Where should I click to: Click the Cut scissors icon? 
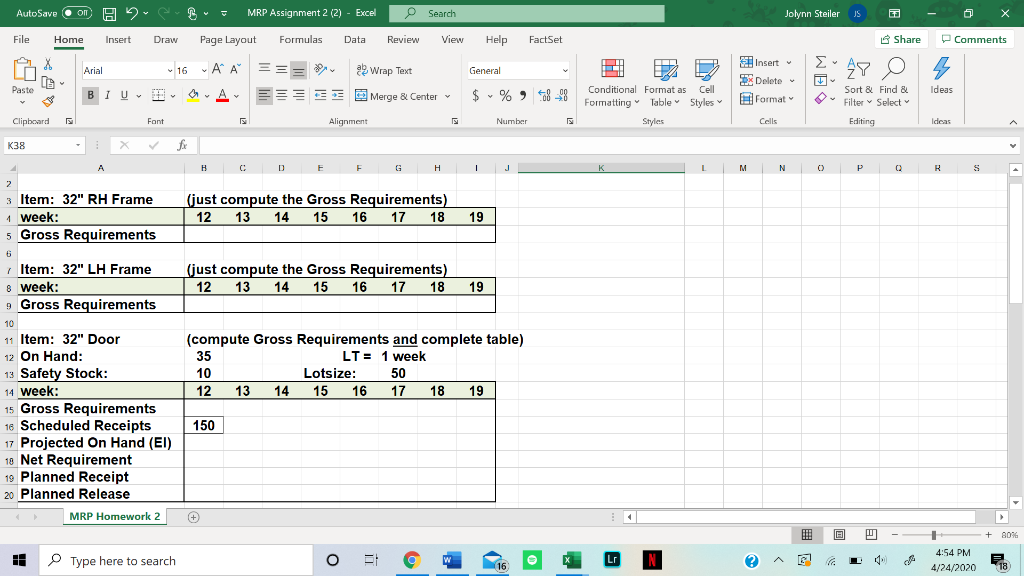coord(48,65)
